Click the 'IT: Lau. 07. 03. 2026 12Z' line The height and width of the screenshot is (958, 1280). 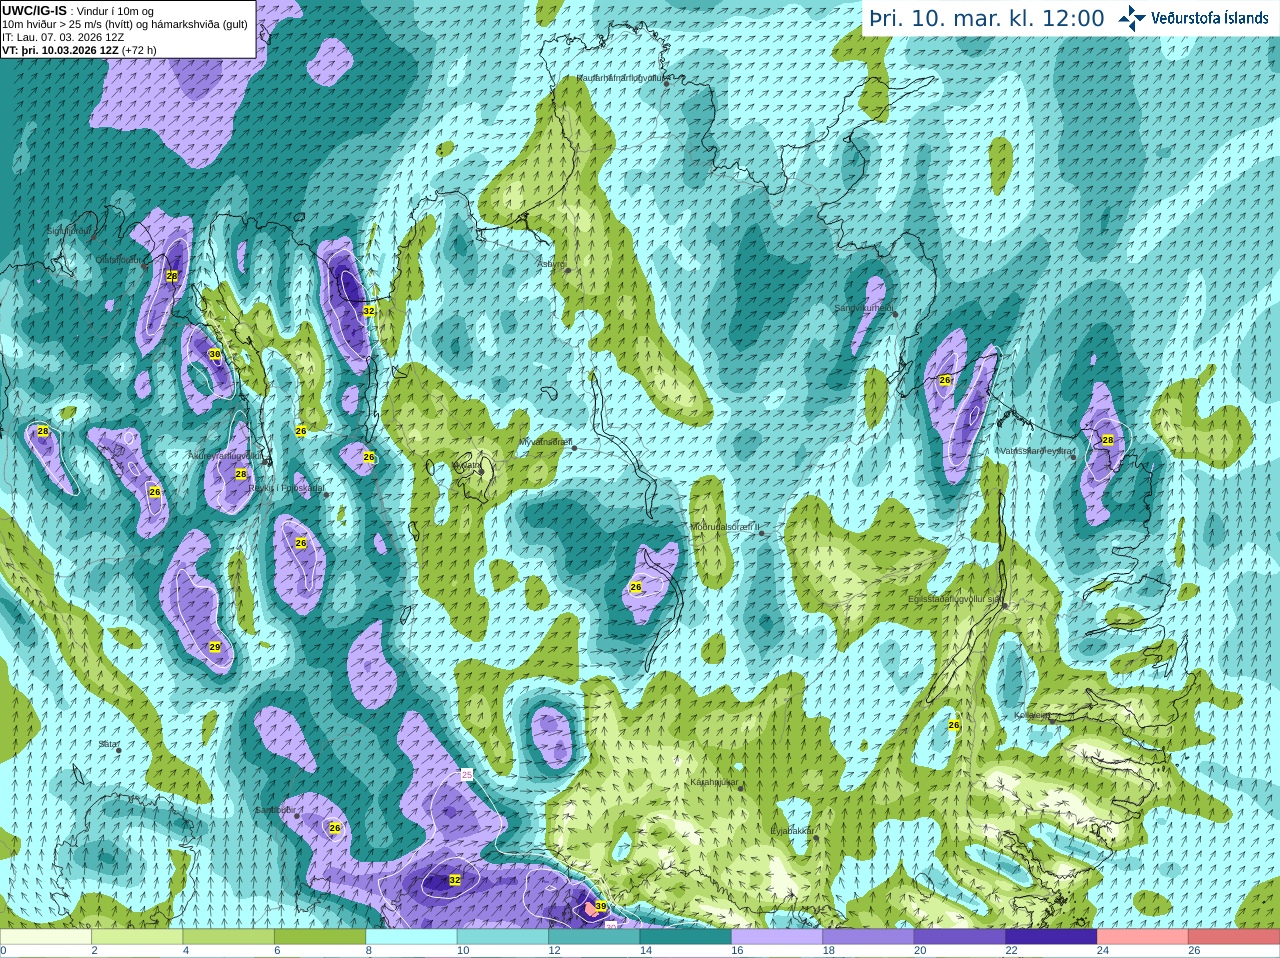[x=63, y=37]
